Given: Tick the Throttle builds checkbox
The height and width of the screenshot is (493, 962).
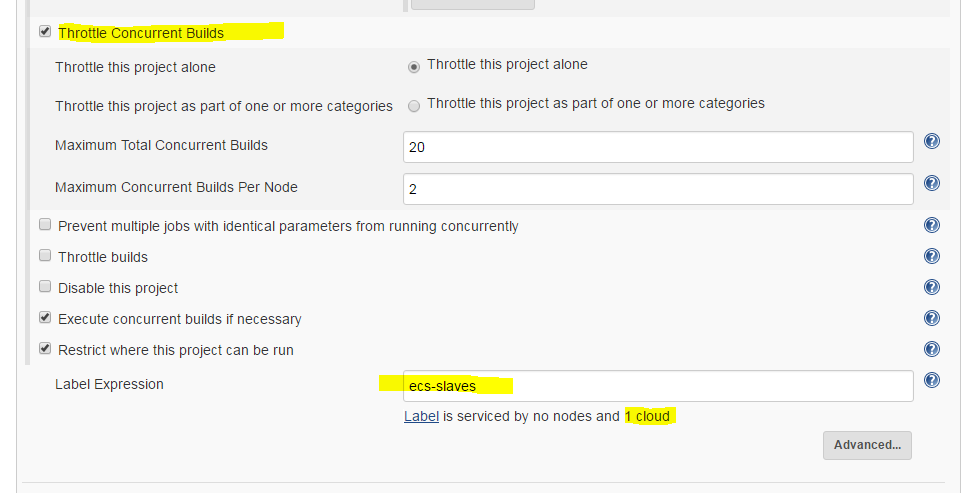Looking at the screenshot, I should tap(45, 256).
